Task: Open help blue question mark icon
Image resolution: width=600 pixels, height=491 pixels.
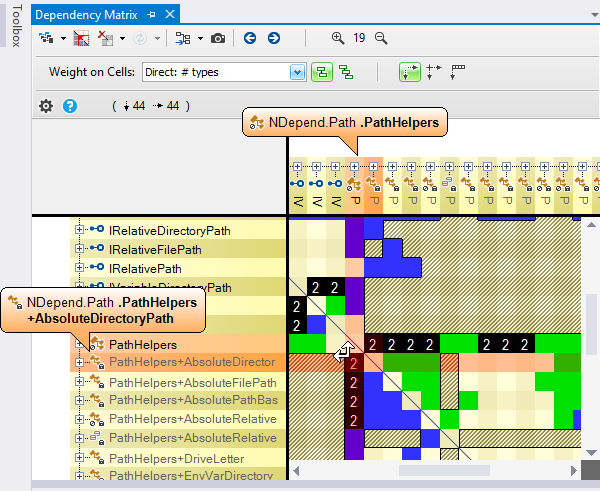Action: [70, 106]
